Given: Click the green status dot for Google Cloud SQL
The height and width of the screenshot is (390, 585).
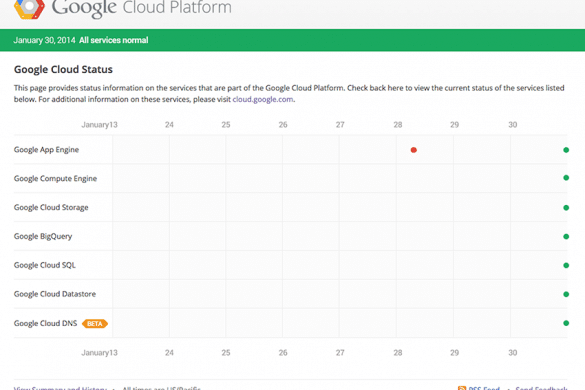Looking at the screenshot, I should [x=566, y=265].
